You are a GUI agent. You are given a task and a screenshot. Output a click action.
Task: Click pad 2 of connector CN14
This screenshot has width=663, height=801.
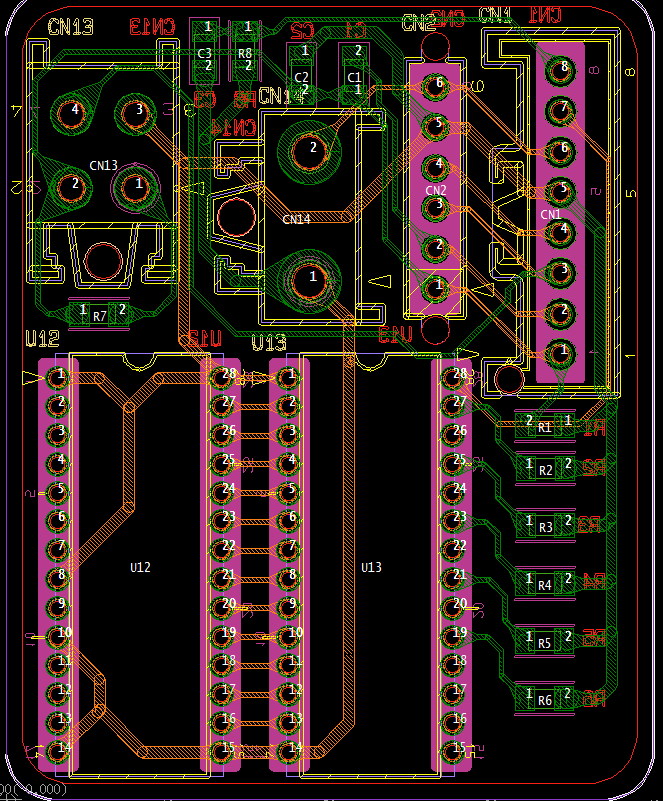[x=311, y=150]
